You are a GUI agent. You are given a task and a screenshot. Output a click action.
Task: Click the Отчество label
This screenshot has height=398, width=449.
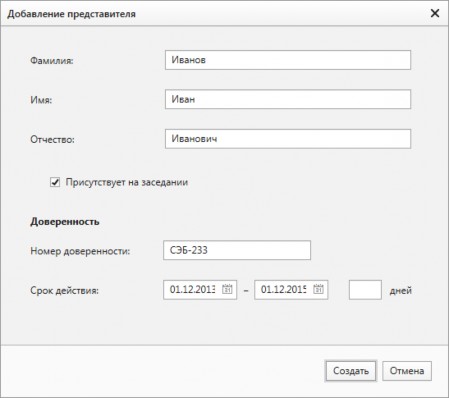[52, 139]
